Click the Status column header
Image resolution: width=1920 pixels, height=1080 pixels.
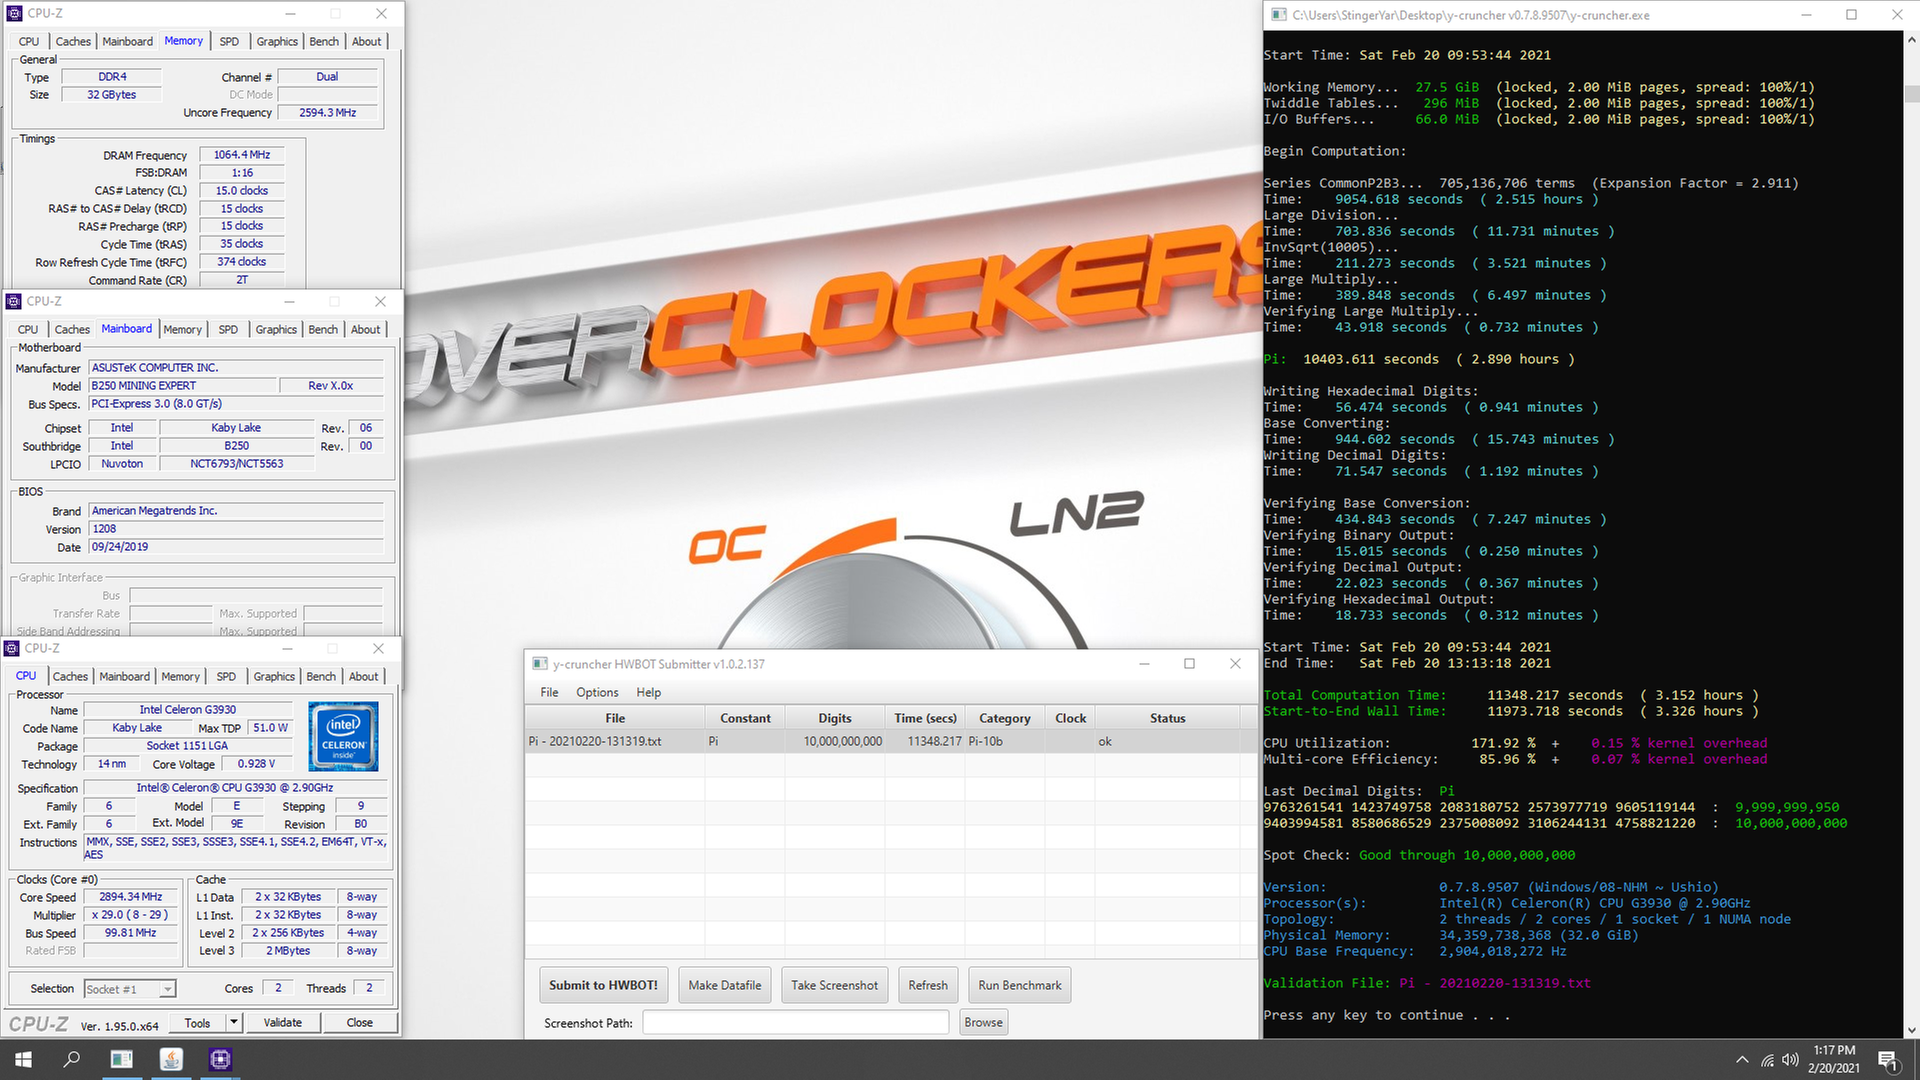tap(1167, 718)
